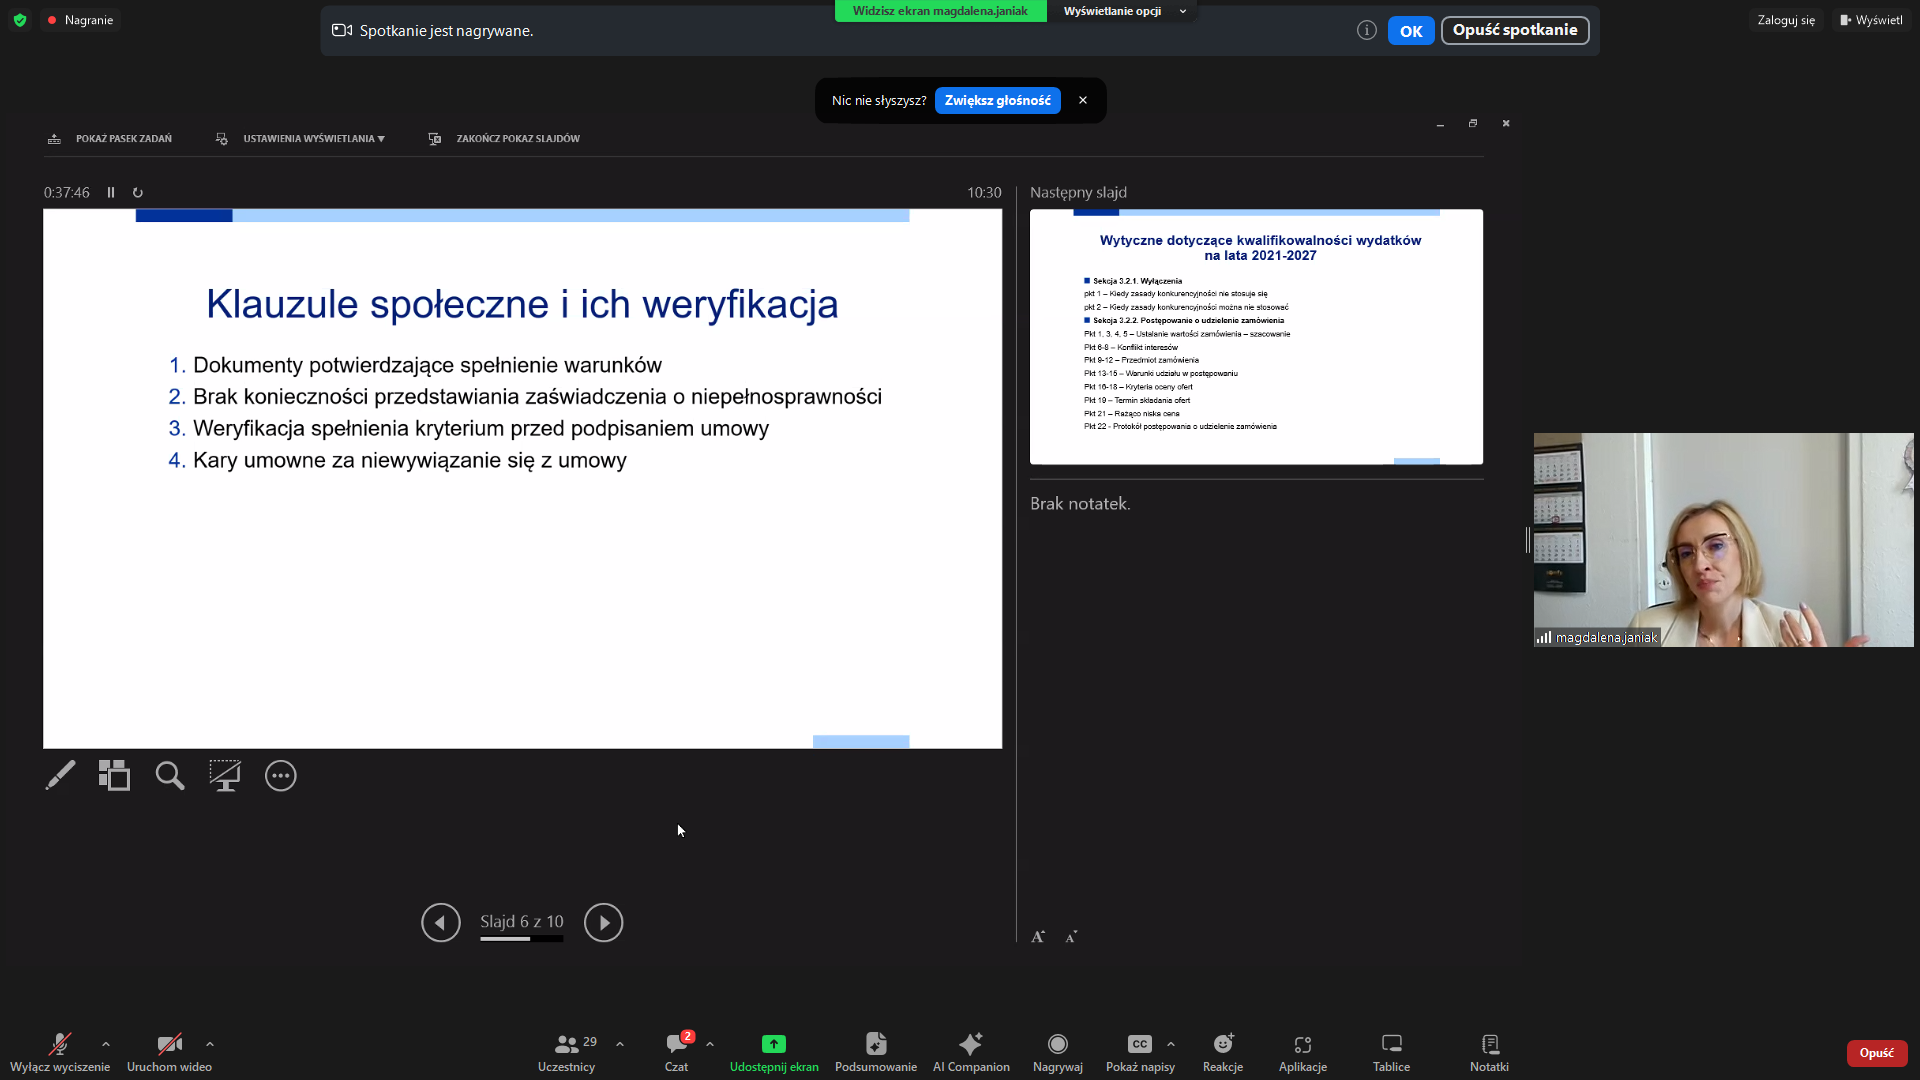Screen dimensions: 1920x1080
Task: Click Zwiększ głośność button
Action: 998,100
